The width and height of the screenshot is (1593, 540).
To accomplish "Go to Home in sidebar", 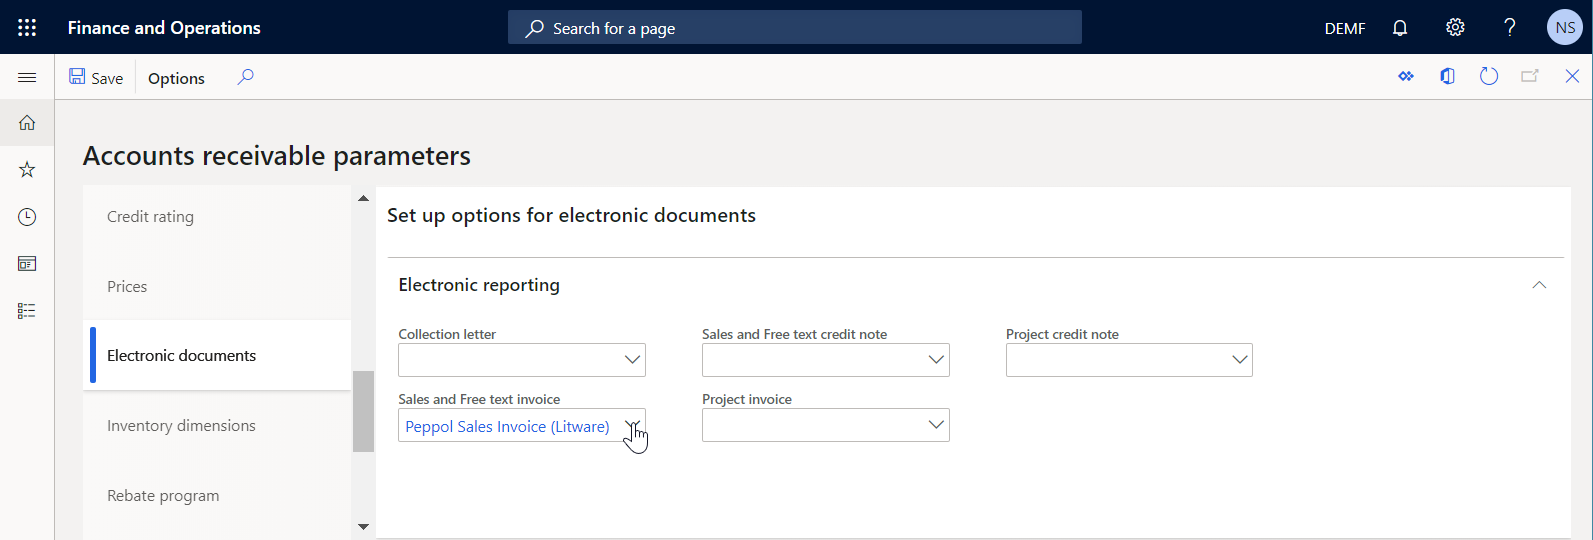I will 27,123.
